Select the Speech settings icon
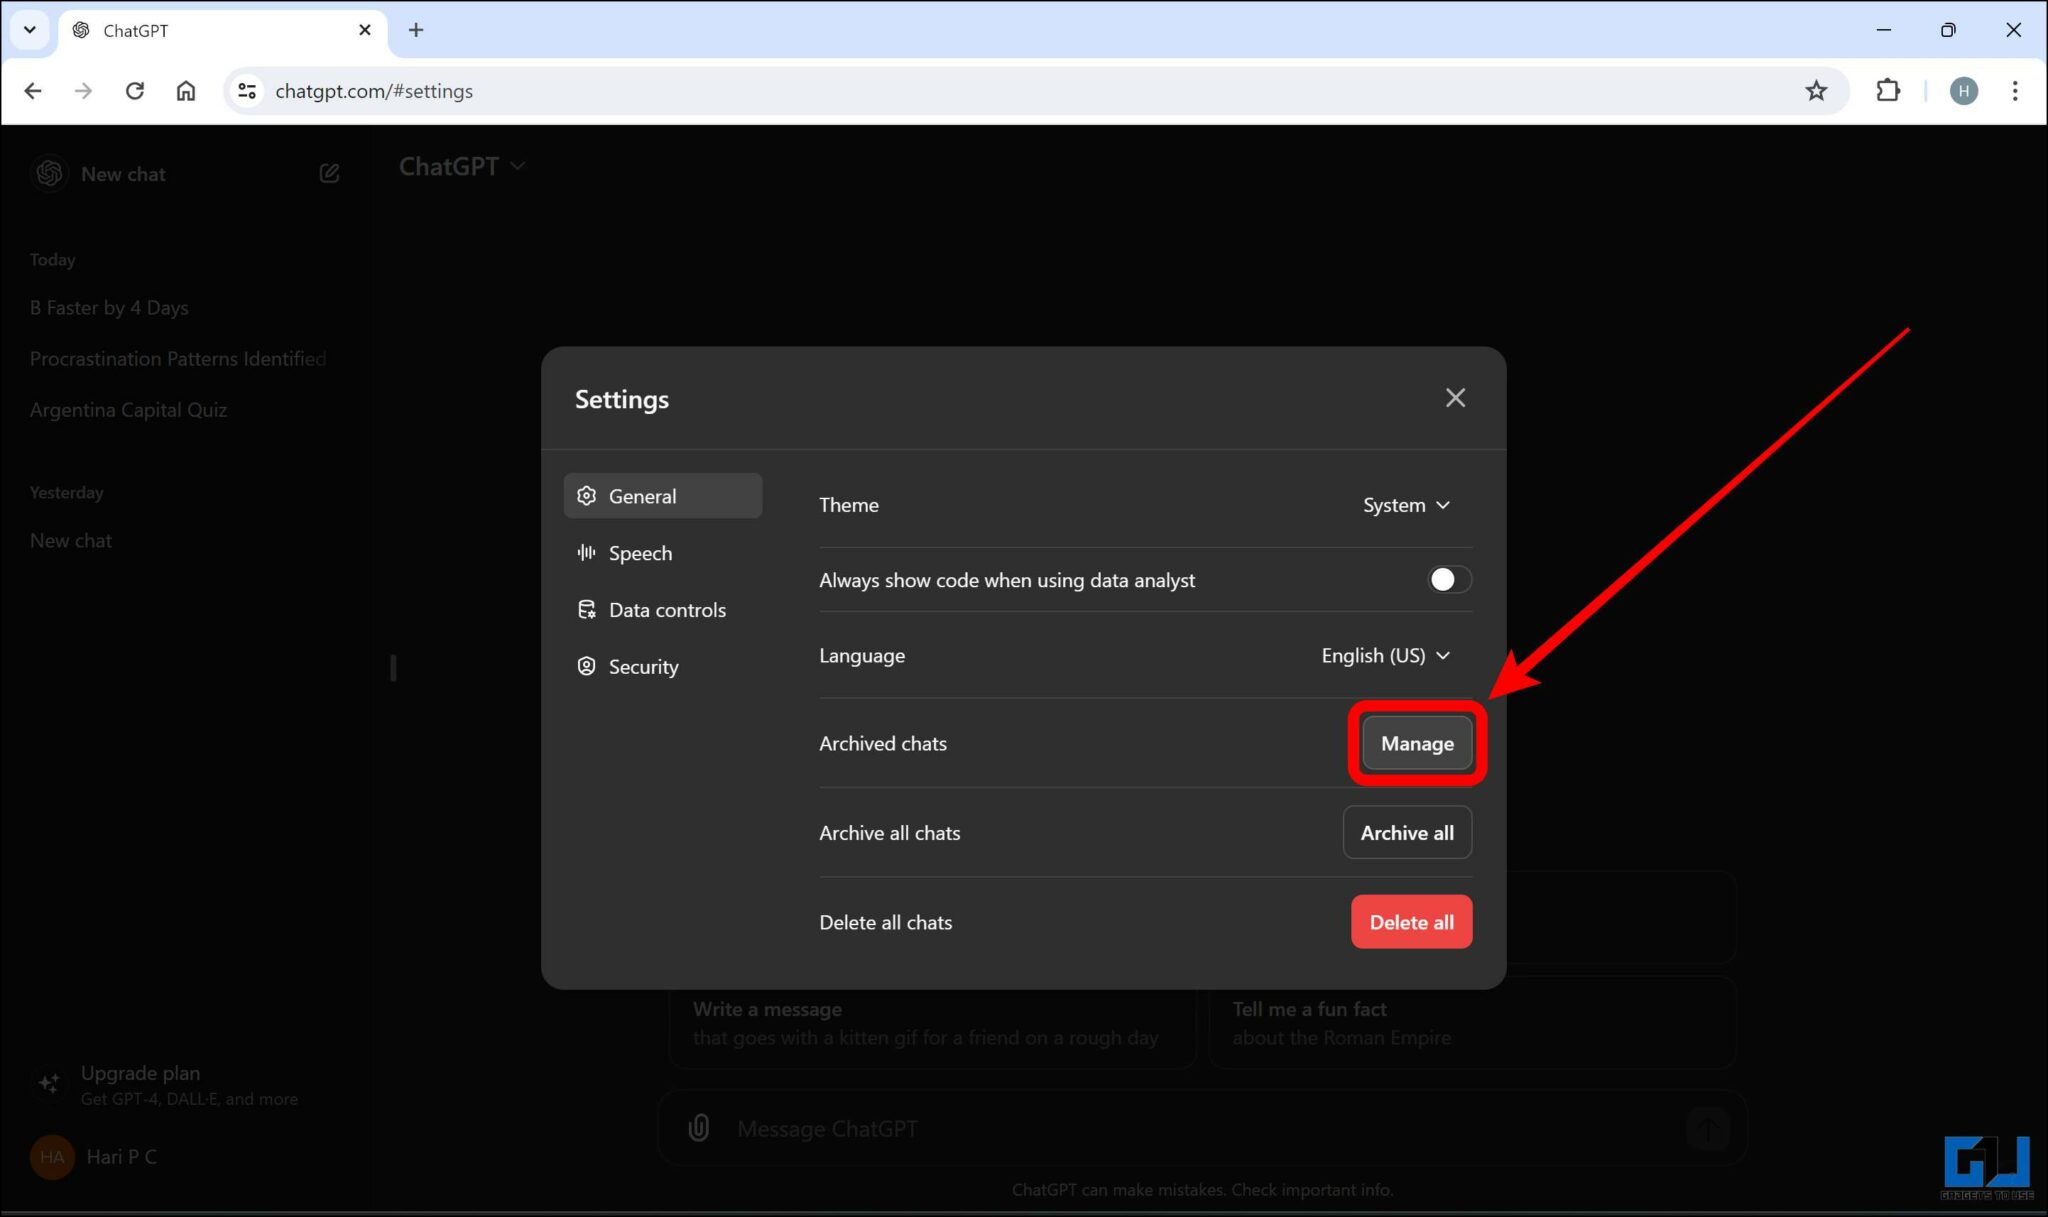Image resolution: width=2048 pixels, height=1217 pixels. (x=586, y=552)
